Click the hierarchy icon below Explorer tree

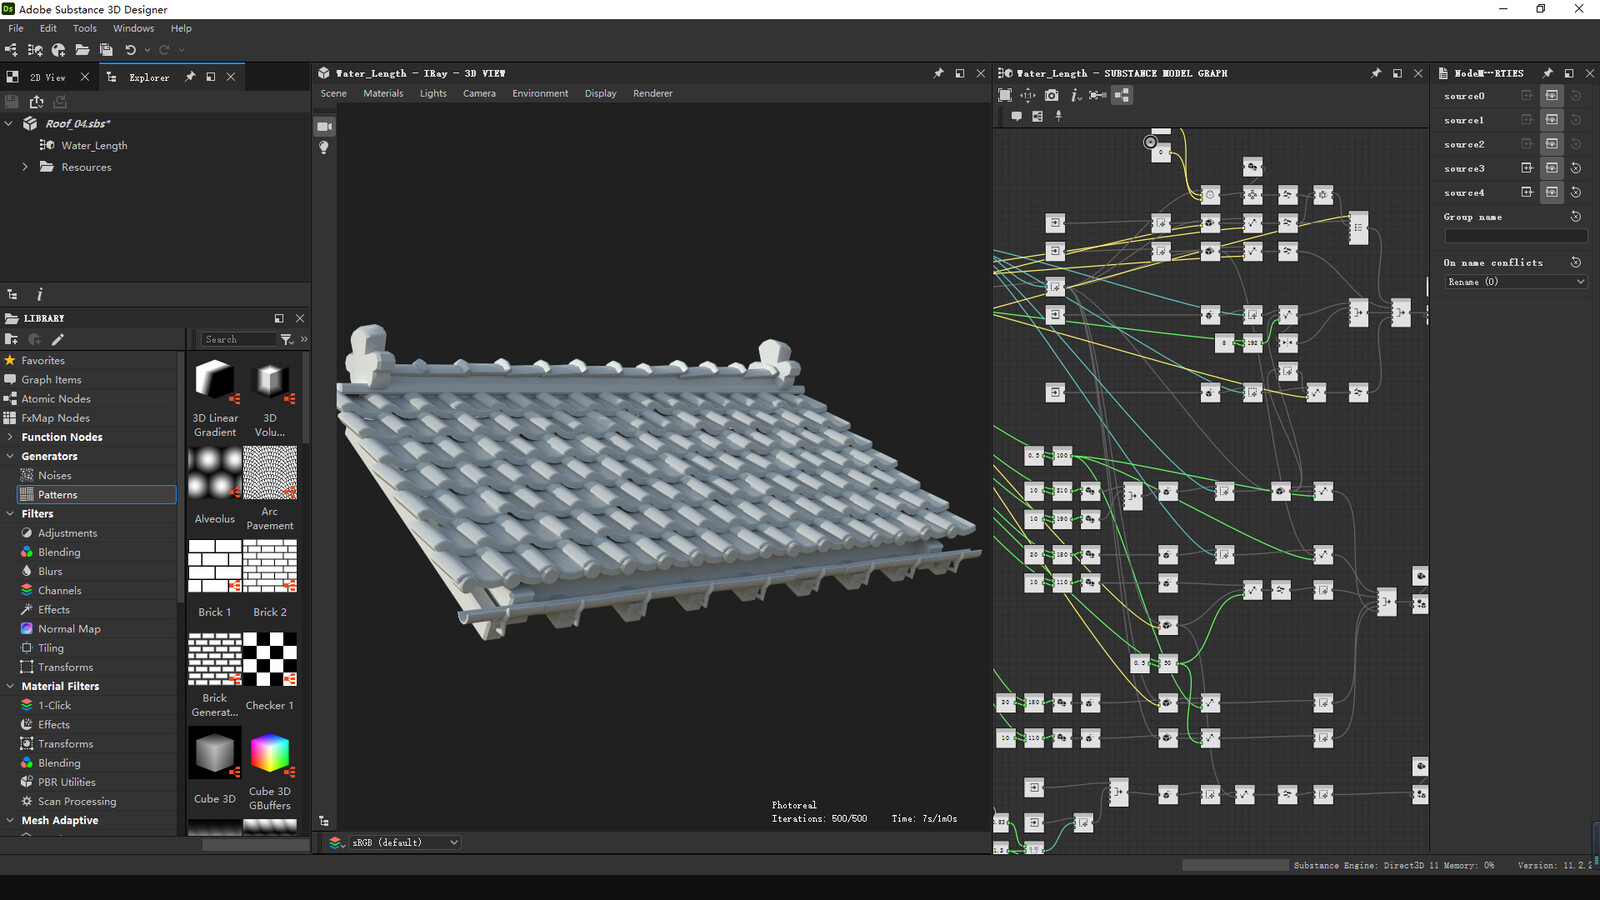click(x=12, y=295)
